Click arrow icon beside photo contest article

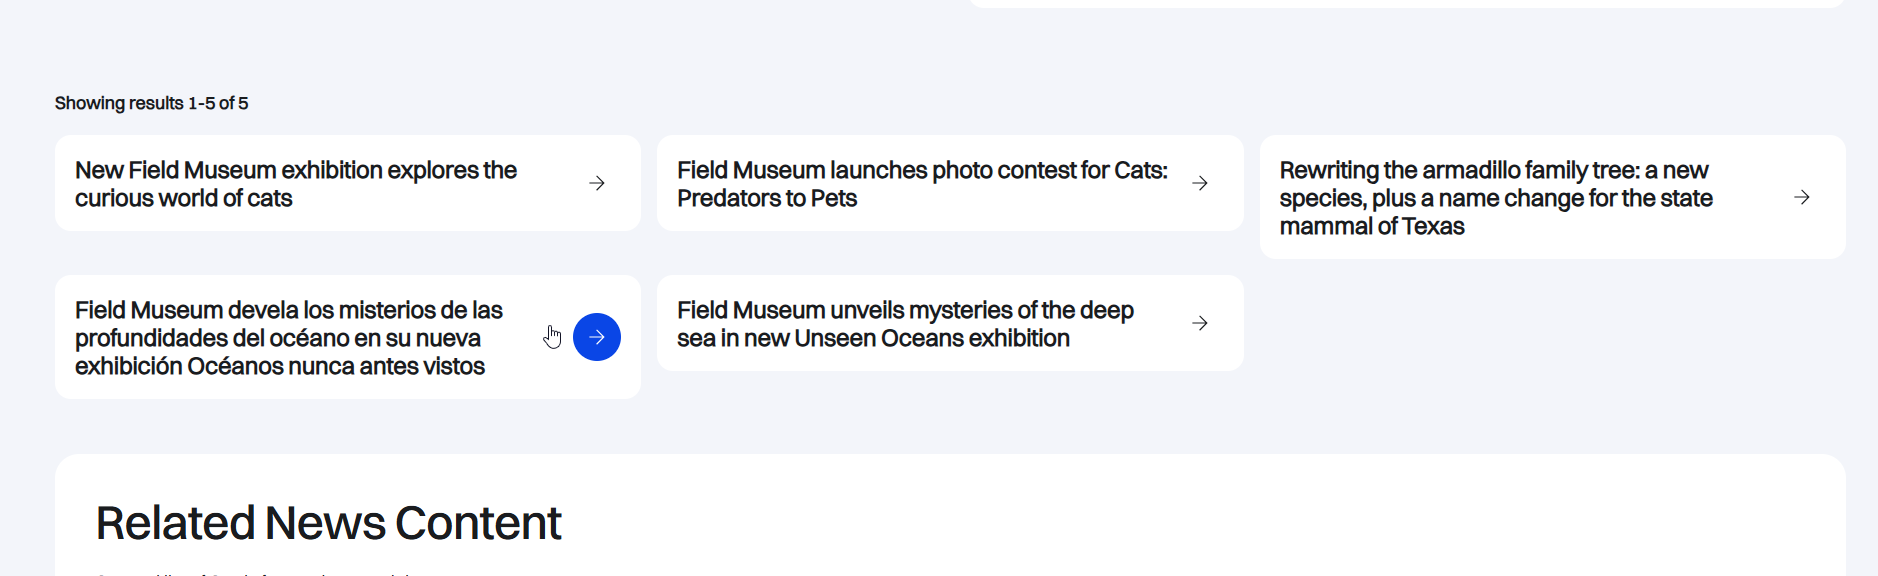click(x=1200, y=183)
